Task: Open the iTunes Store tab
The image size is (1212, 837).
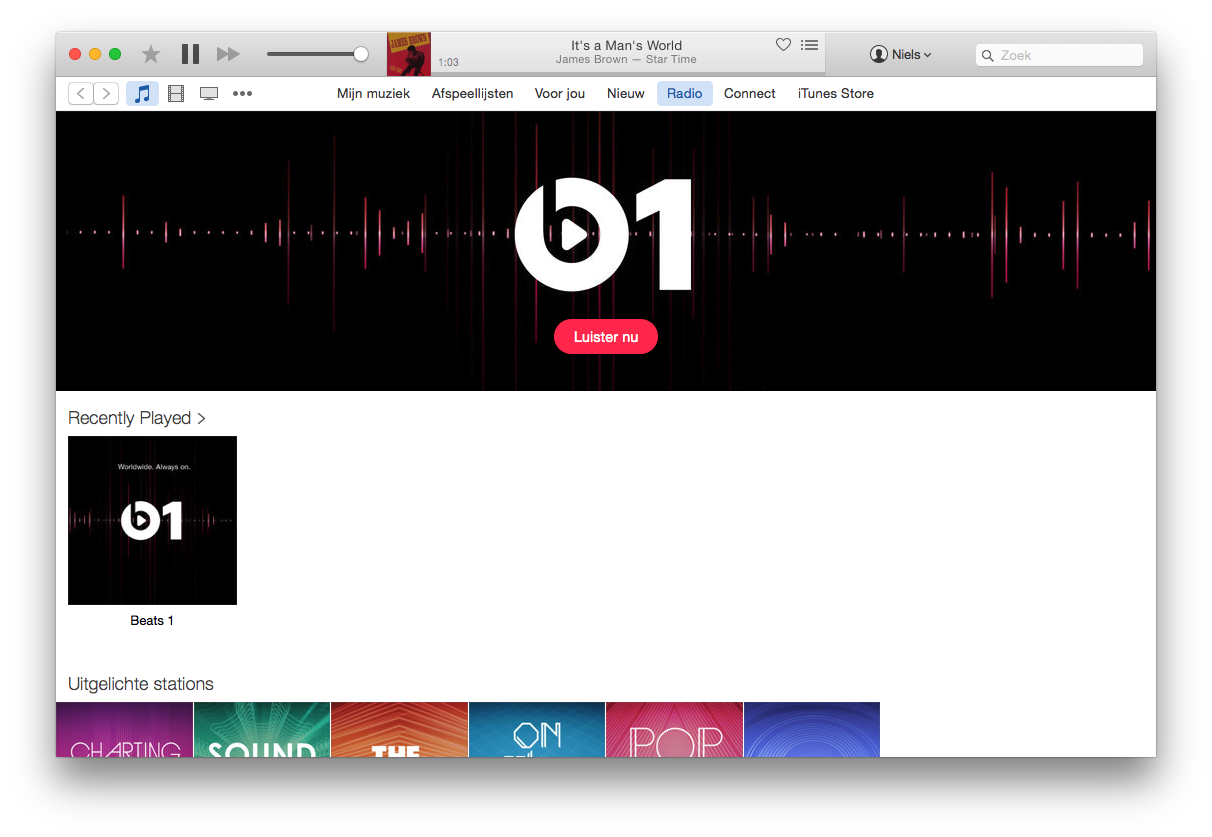Action: tap(835, 94)
